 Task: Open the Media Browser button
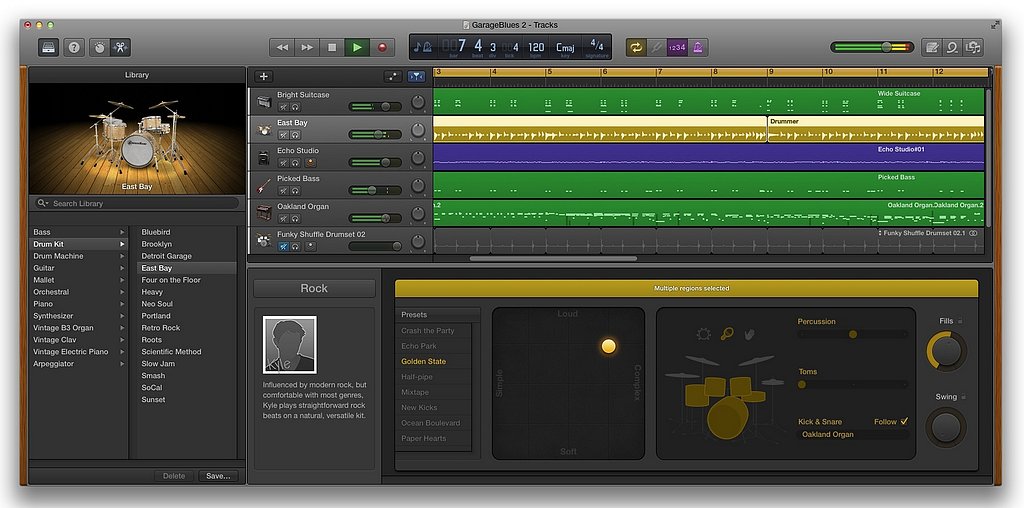coord(973,48)
